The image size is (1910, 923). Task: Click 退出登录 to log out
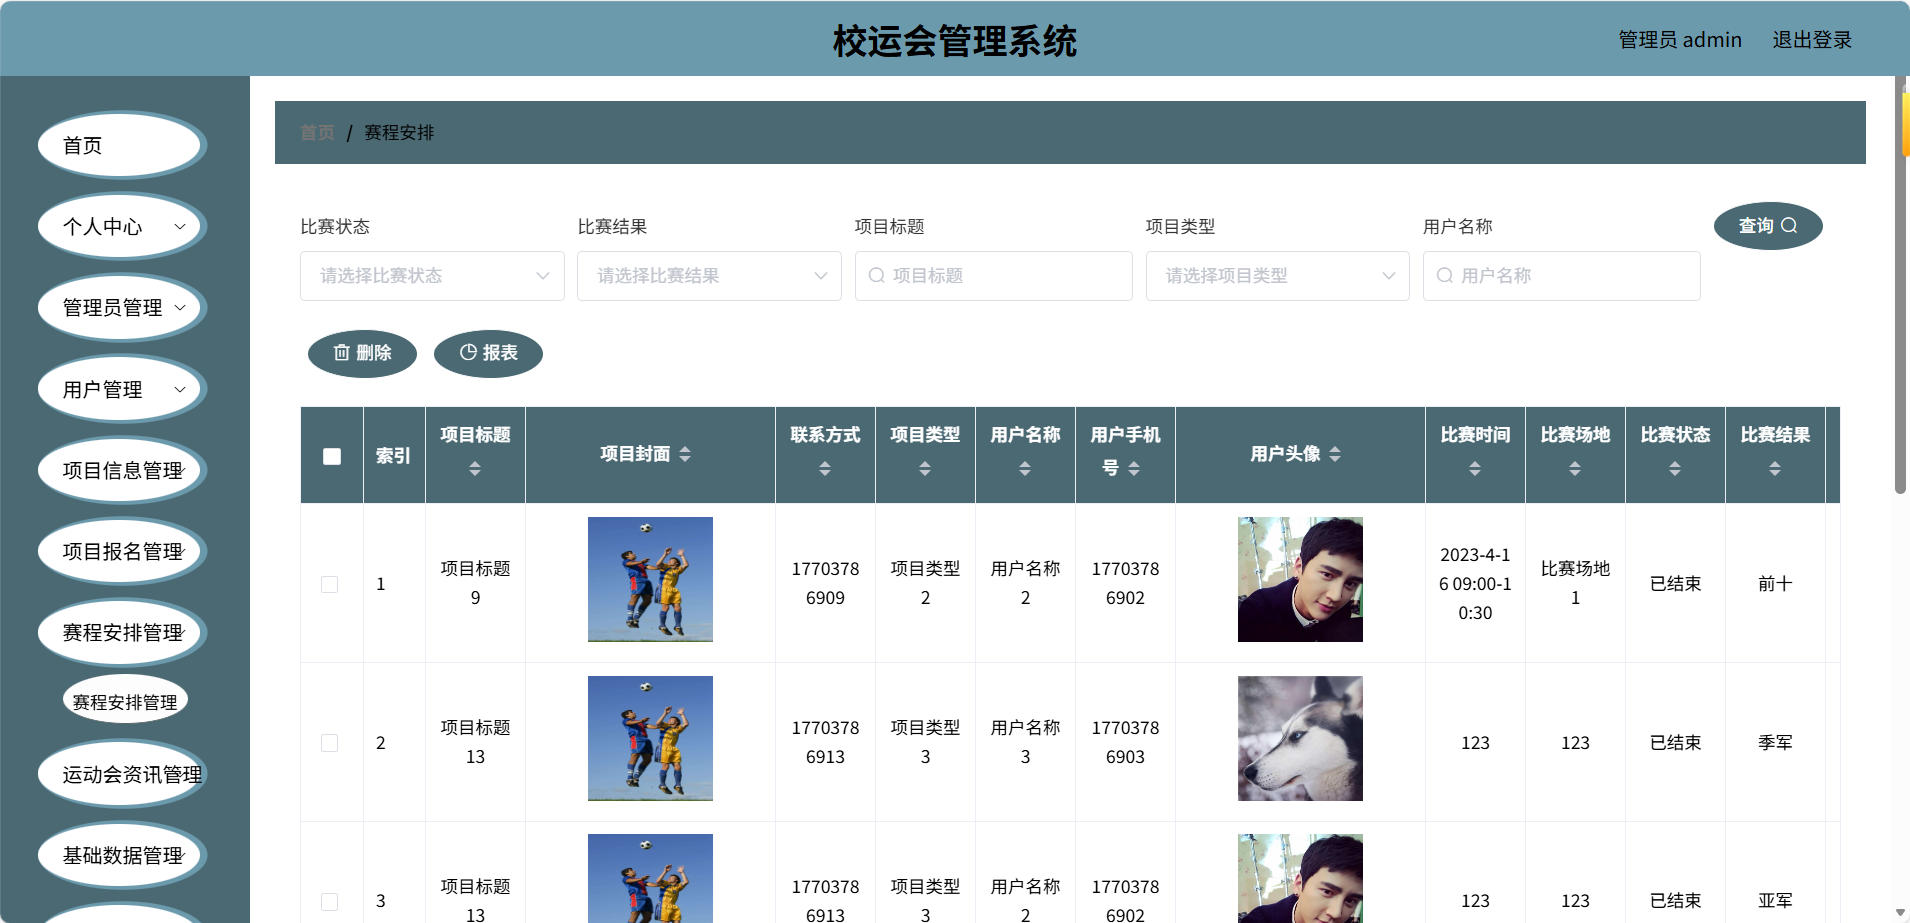[x=1812, y=40]
